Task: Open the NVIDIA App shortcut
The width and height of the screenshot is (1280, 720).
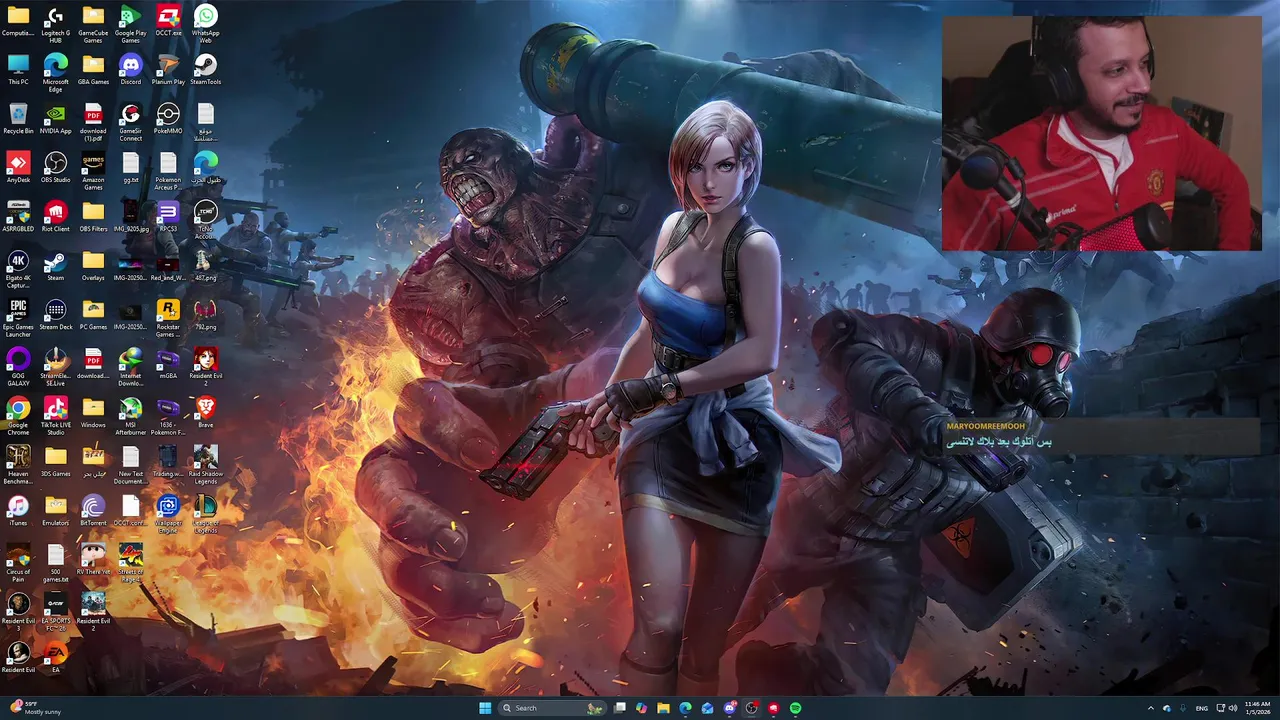Action: coord(56,118)
